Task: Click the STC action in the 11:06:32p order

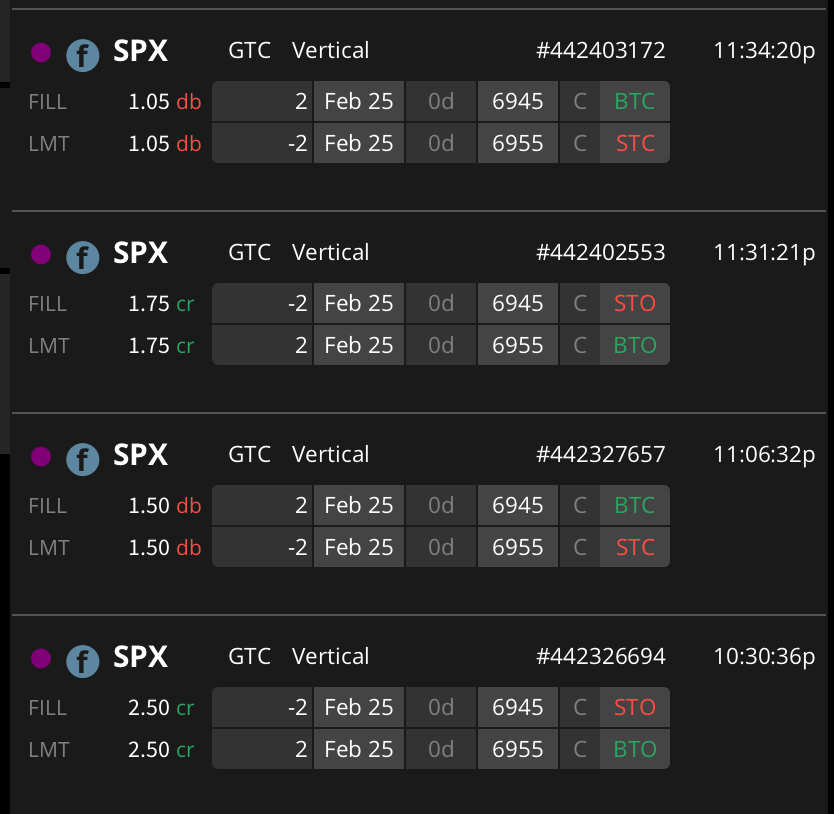Action: (635, 547)
